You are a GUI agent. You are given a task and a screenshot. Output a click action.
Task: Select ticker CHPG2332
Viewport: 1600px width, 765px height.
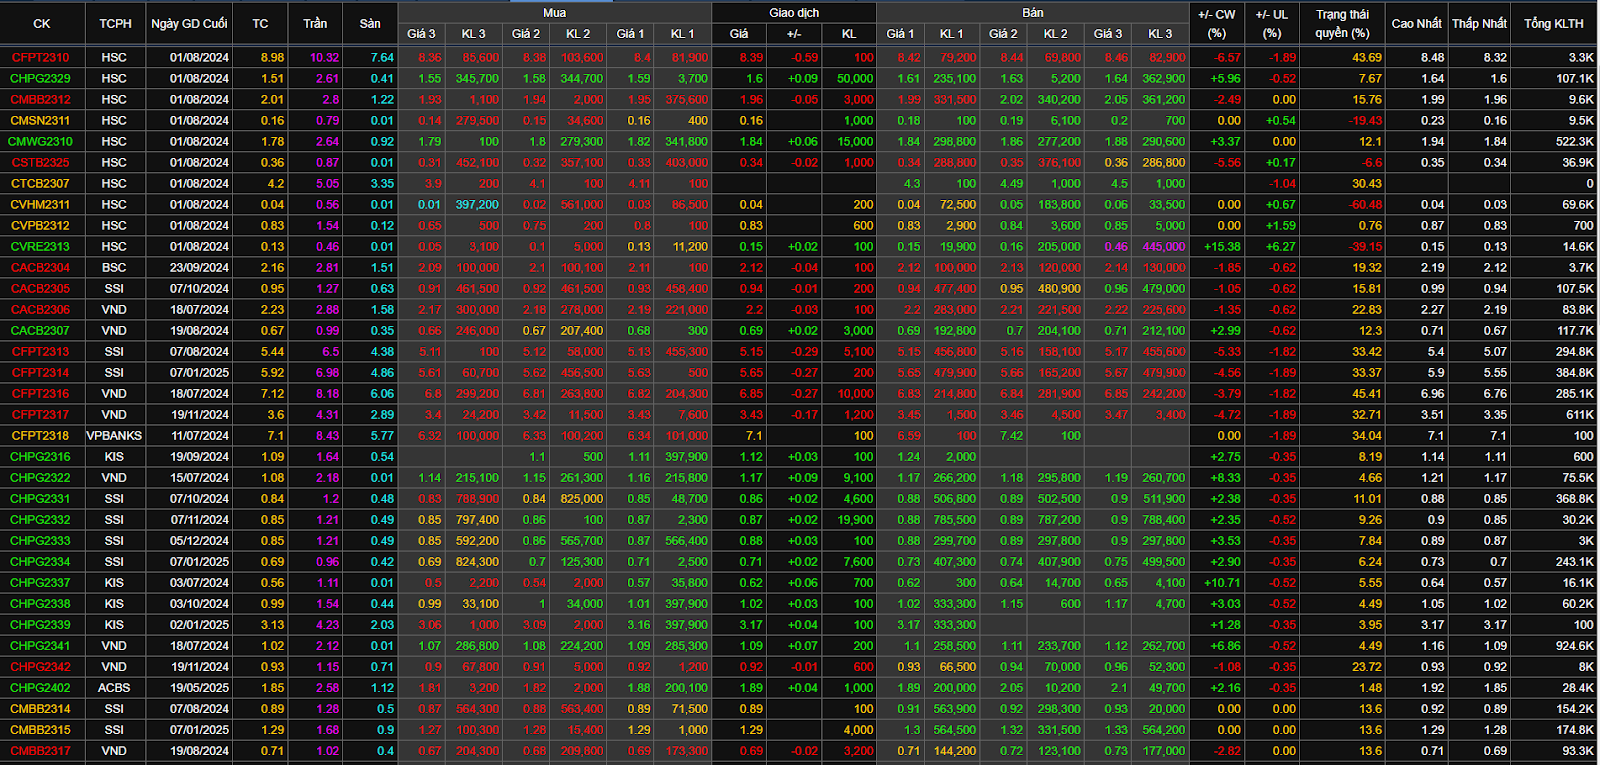(x=41, y=520)
